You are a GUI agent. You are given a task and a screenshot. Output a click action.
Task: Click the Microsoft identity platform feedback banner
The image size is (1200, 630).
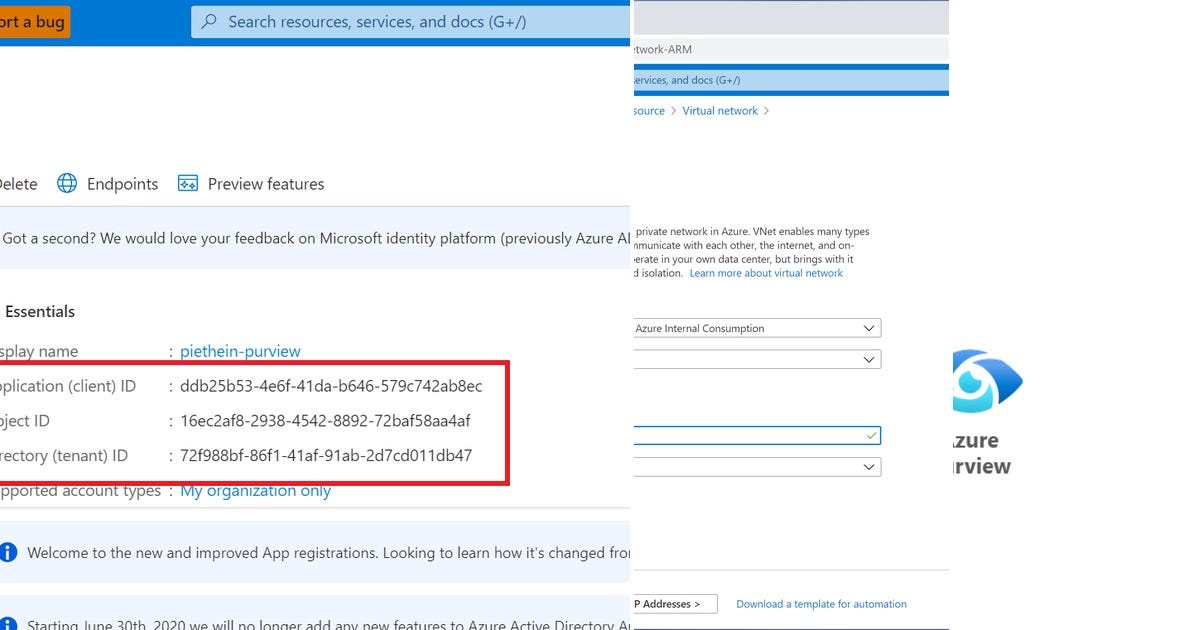click(x=315, y=238)
